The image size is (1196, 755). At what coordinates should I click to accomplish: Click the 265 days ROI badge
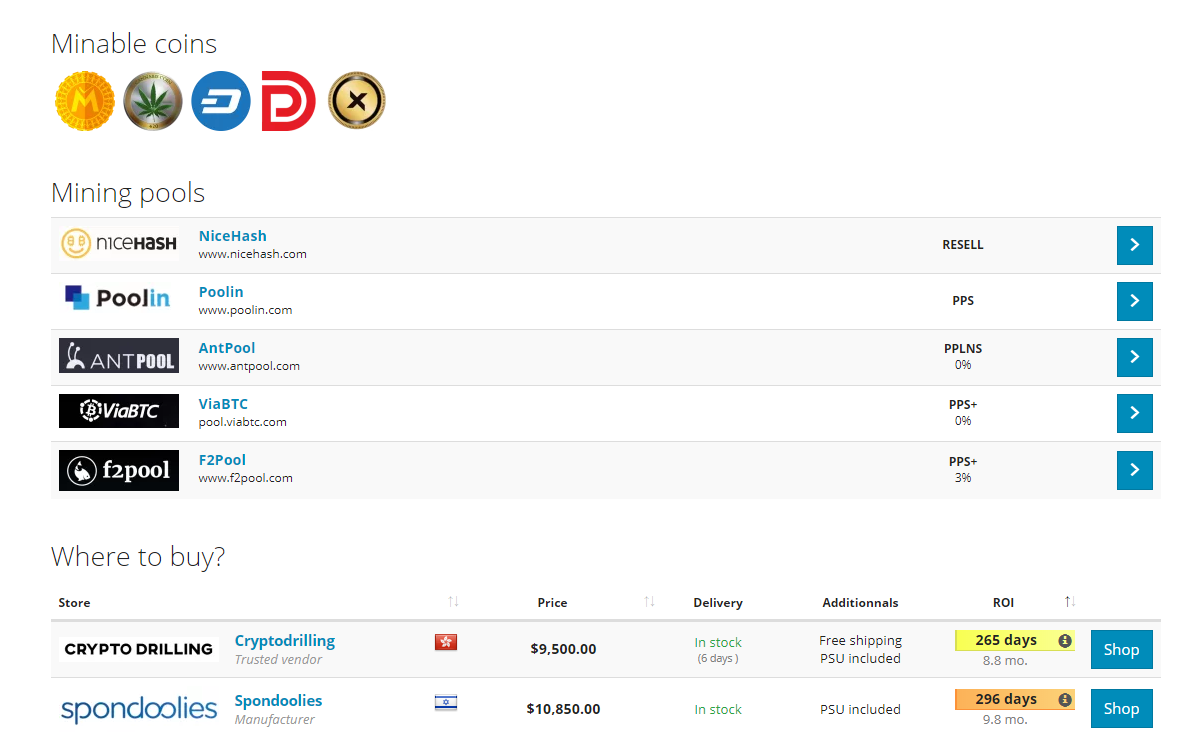[1014, 641]
